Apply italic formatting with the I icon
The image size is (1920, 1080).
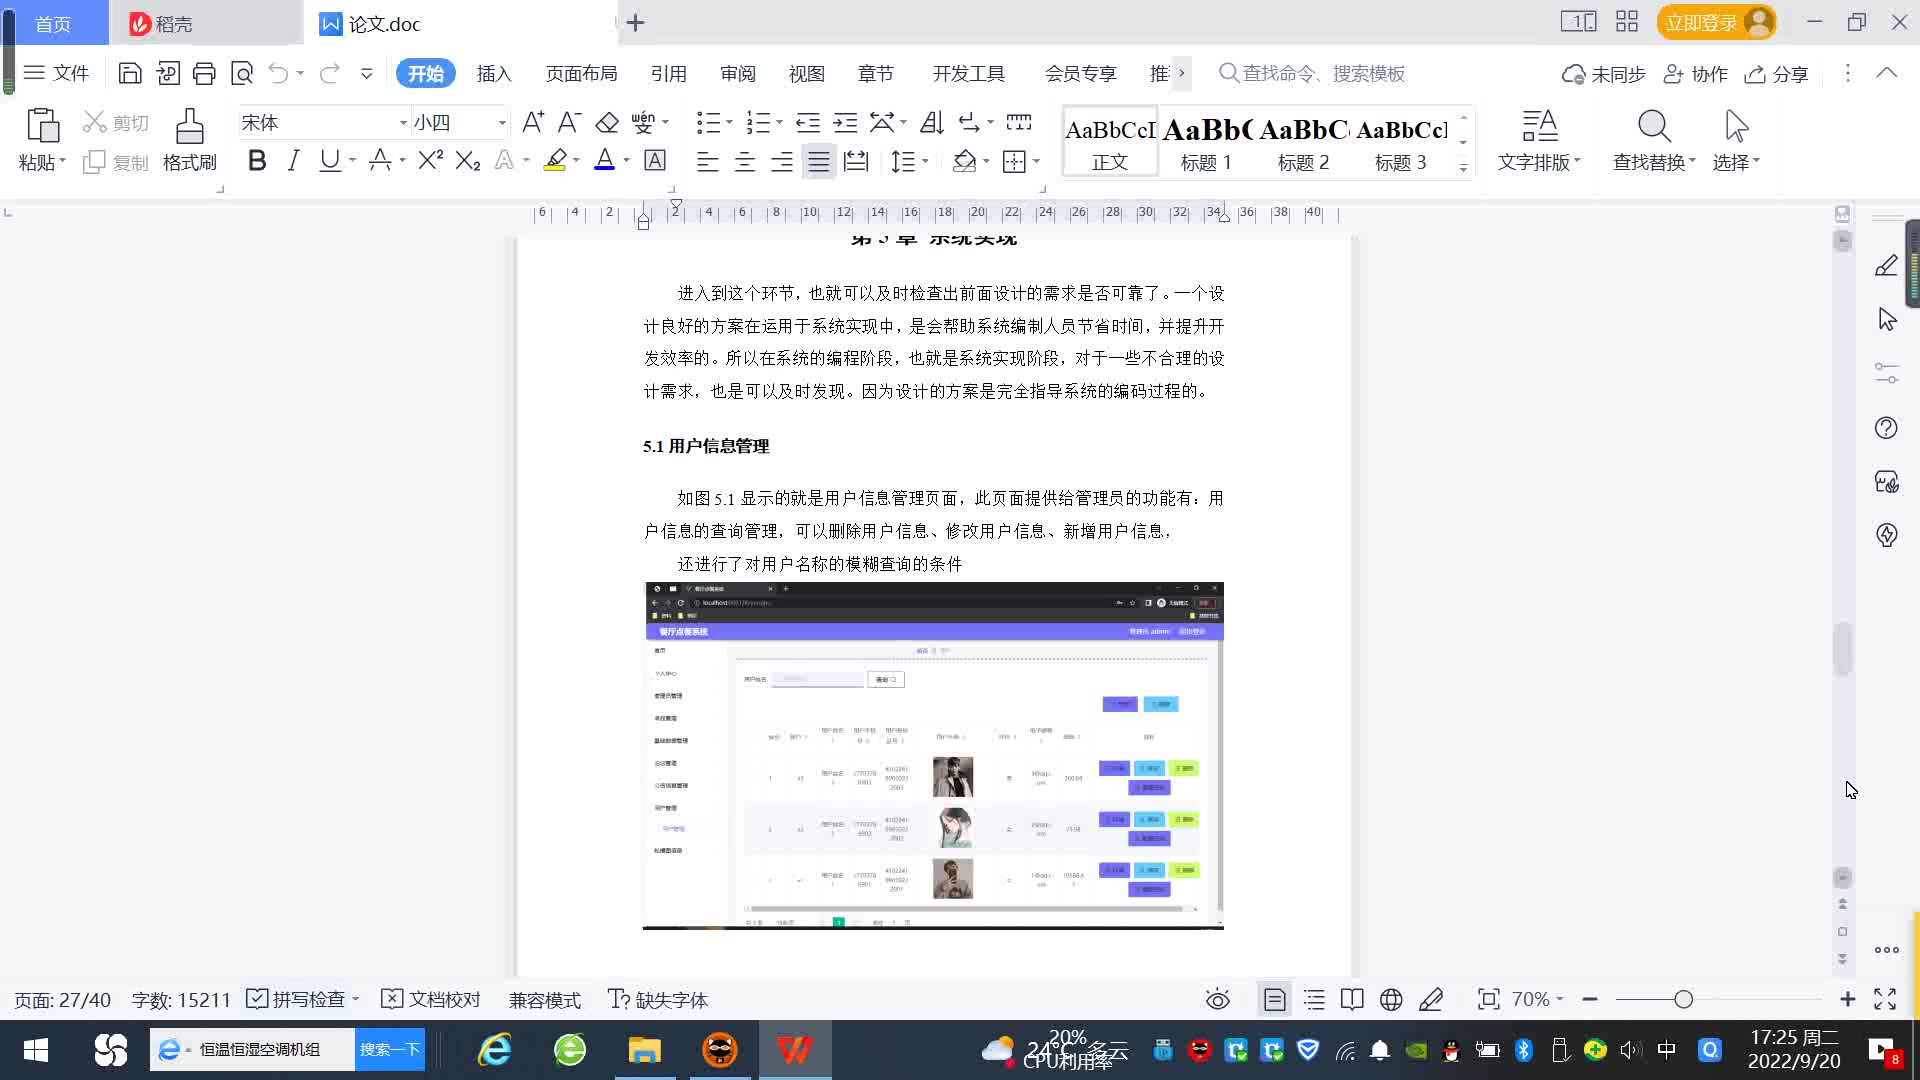point(293,161)
